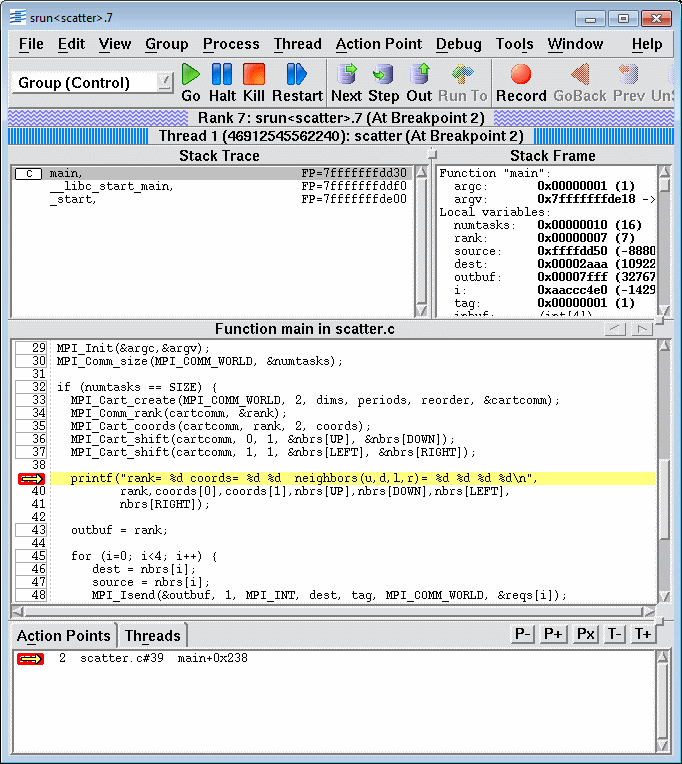The width and height of the screenshot is (682, 764).
Task: Click the numtasks variable value
Action: point(589,225)
